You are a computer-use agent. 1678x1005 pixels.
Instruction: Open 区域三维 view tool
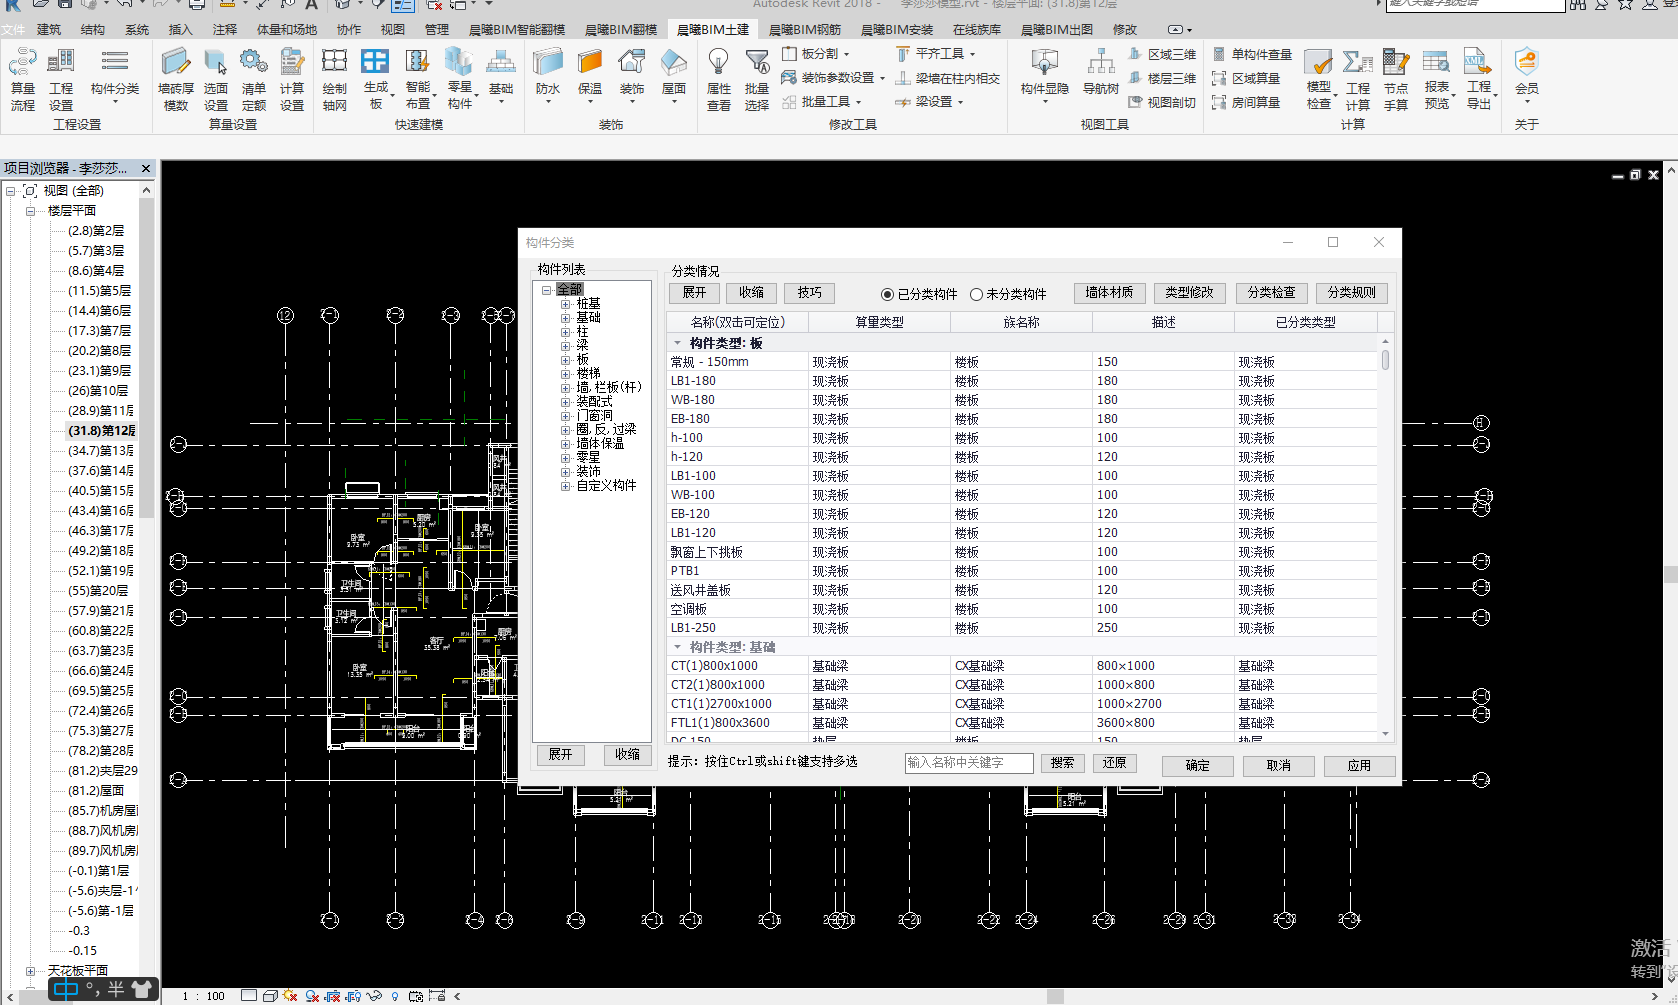point(1162,54)
